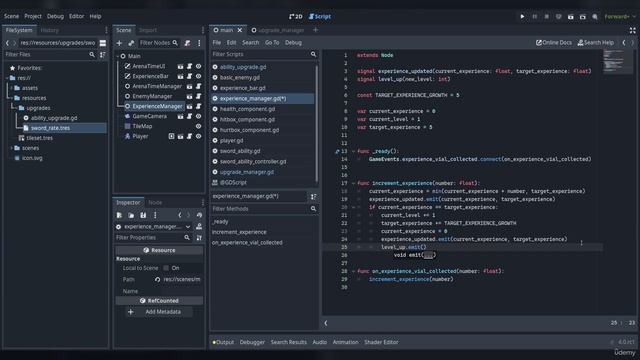Open script attached to EnemyManager node
The height and width of the screenshot is (360, 640).
tap(198, 96)
